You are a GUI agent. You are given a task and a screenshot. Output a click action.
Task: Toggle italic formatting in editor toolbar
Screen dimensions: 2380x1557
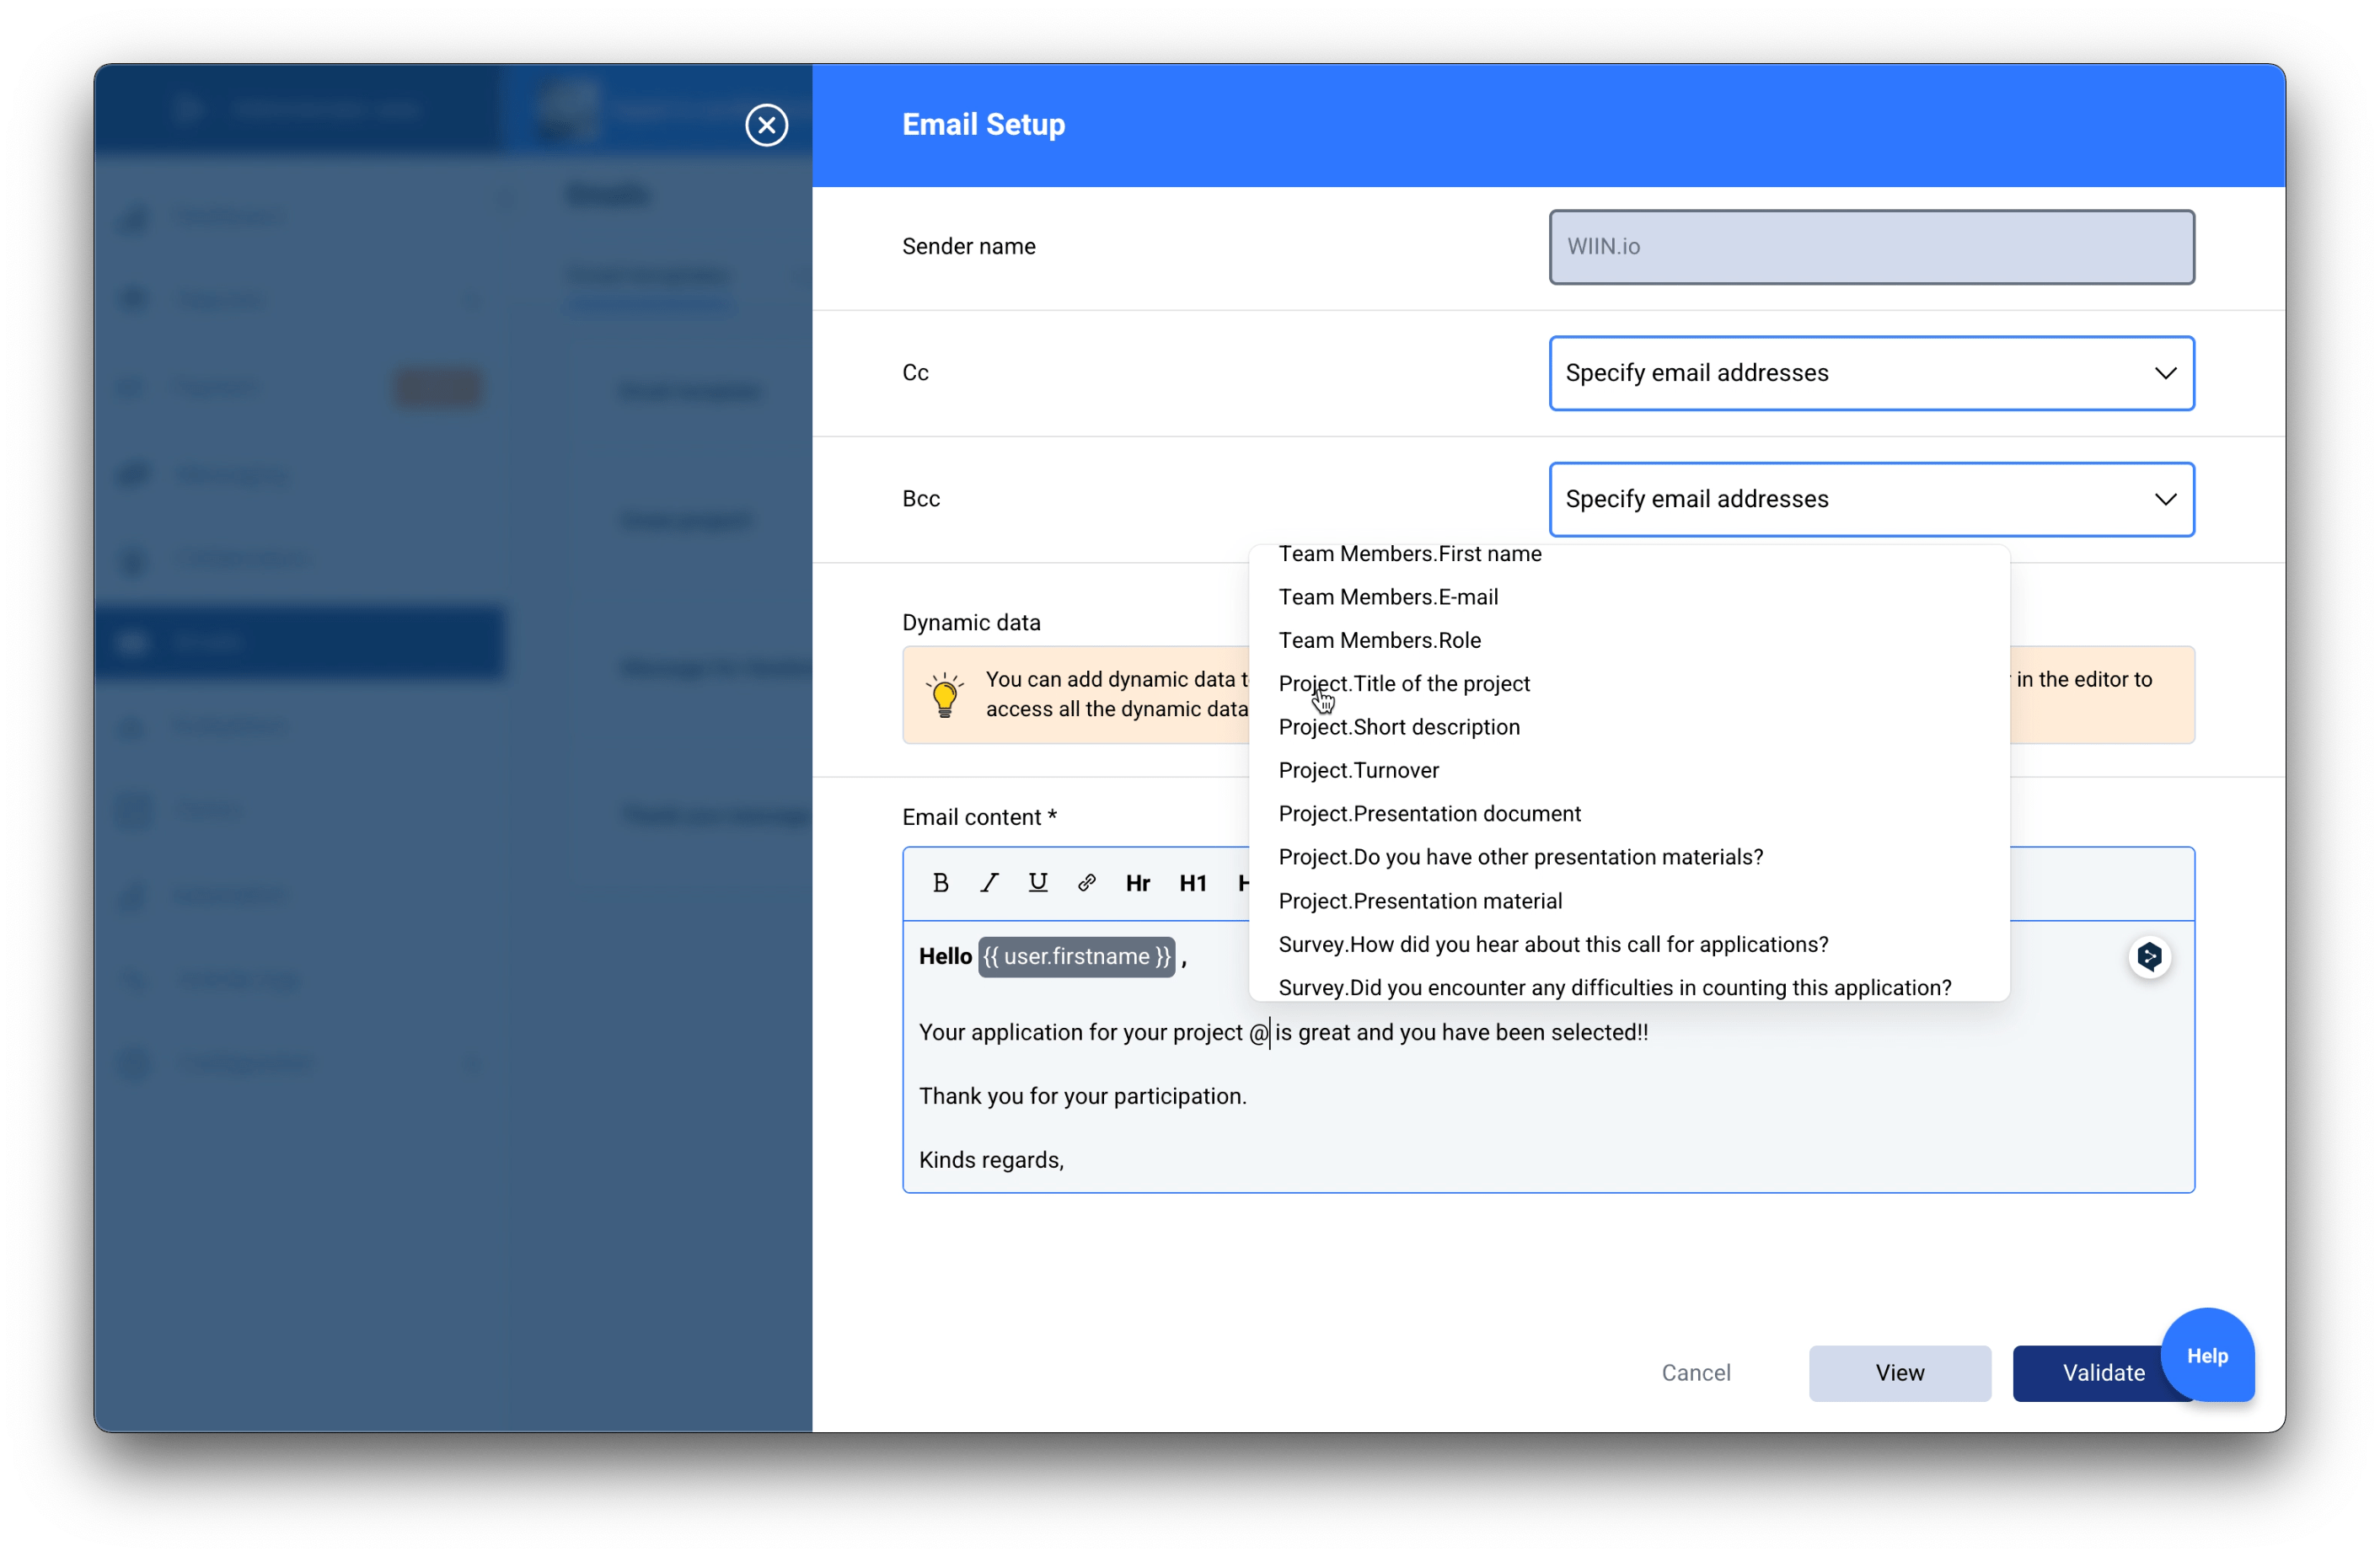coord(989,883)
